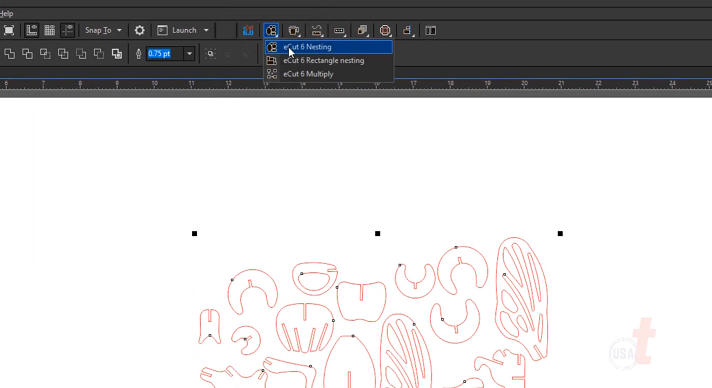Click the top-center selection handle
The height and width of the screenshot is (388, 712).
click(x=377, y=234)
